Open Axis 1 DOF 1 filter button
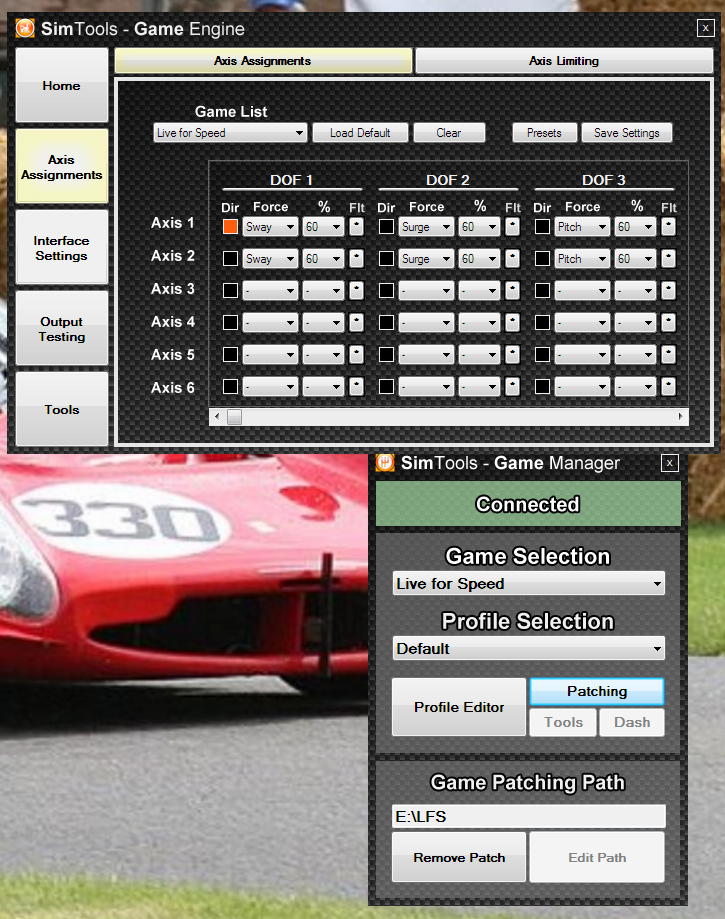The image size is (725, 919). coord(356,227)
